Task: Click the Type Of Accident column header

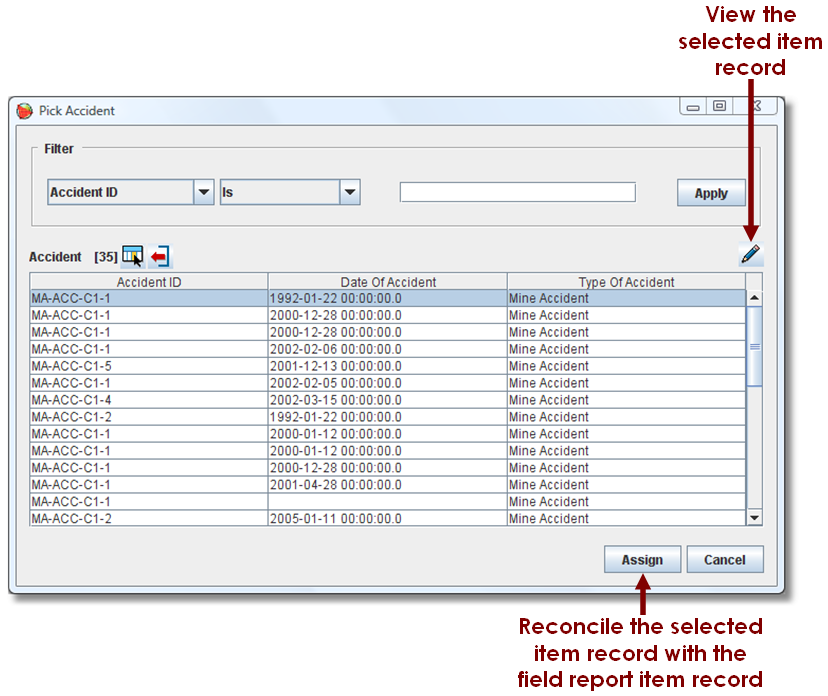Action: [626, 282]
